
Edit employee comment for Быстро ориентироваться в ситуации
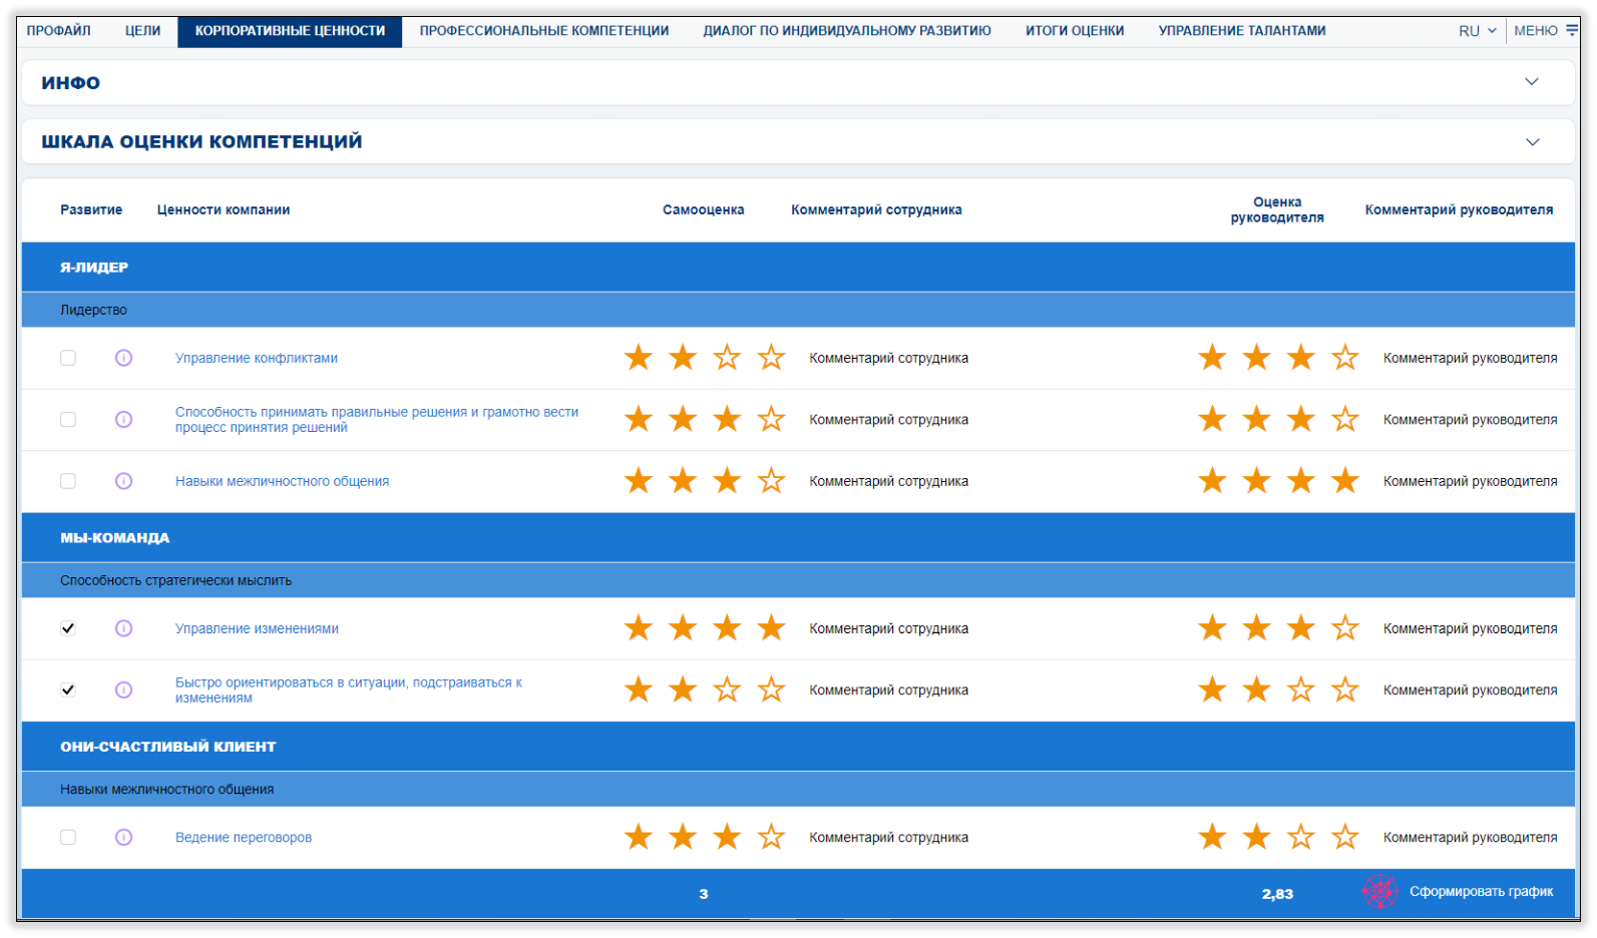889,690
